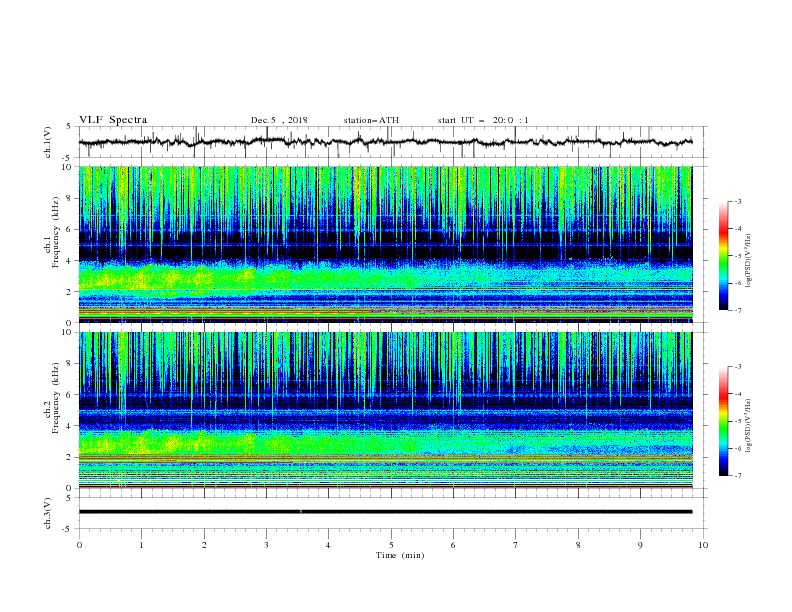Click the log(PSD) label beside ch.2 colorbar

click(749, 426)
